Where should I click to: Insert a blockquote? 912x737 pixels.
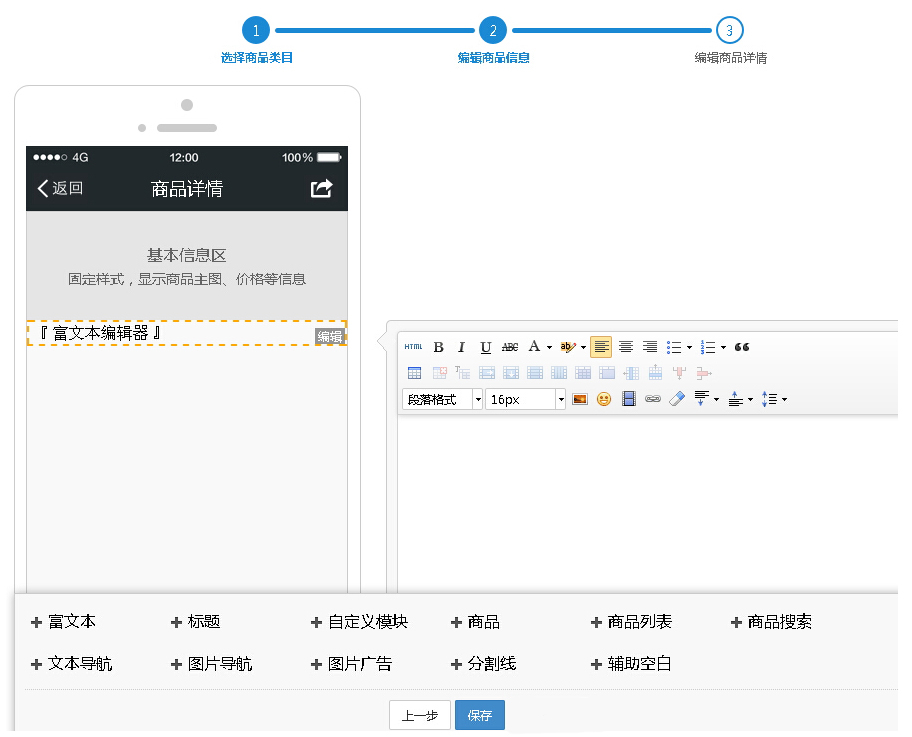pyautogui.click(x=742, y=347)
